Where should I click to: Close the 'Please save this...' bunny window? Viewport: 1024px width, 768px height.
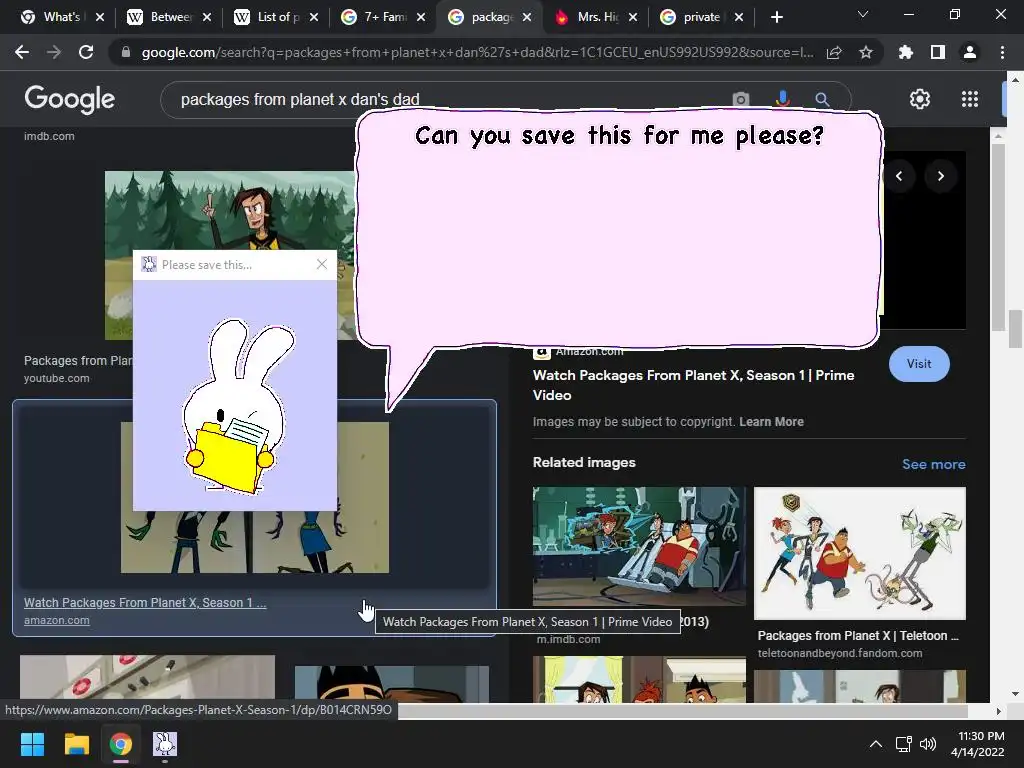(321, 264)
